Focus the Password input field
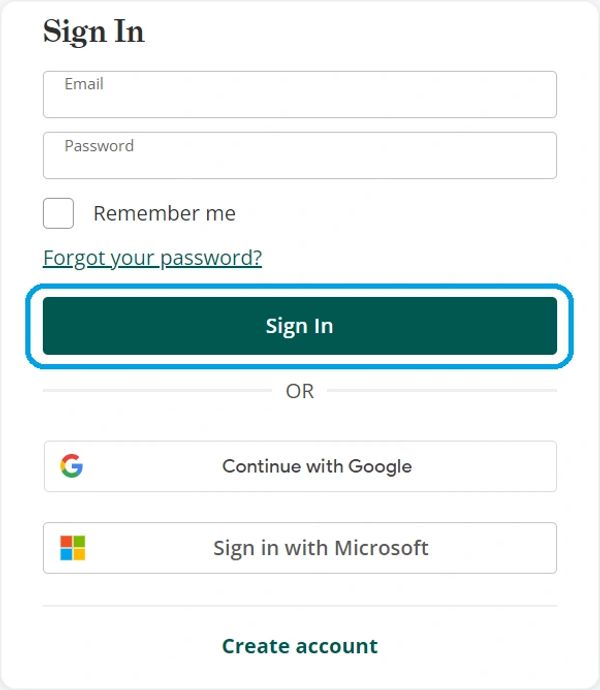 click(300, 160)
